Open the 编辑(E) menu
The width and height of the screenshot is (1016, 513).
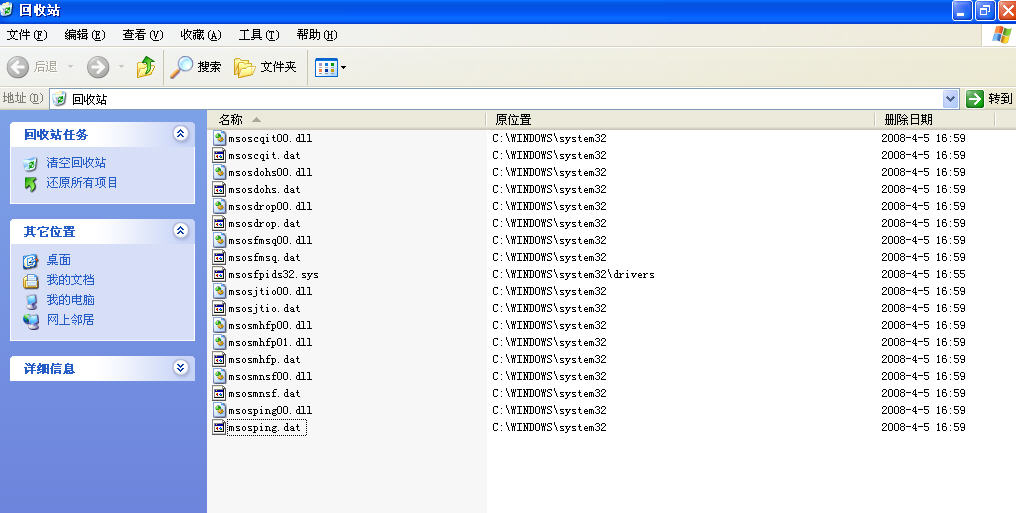click(85, 35)
